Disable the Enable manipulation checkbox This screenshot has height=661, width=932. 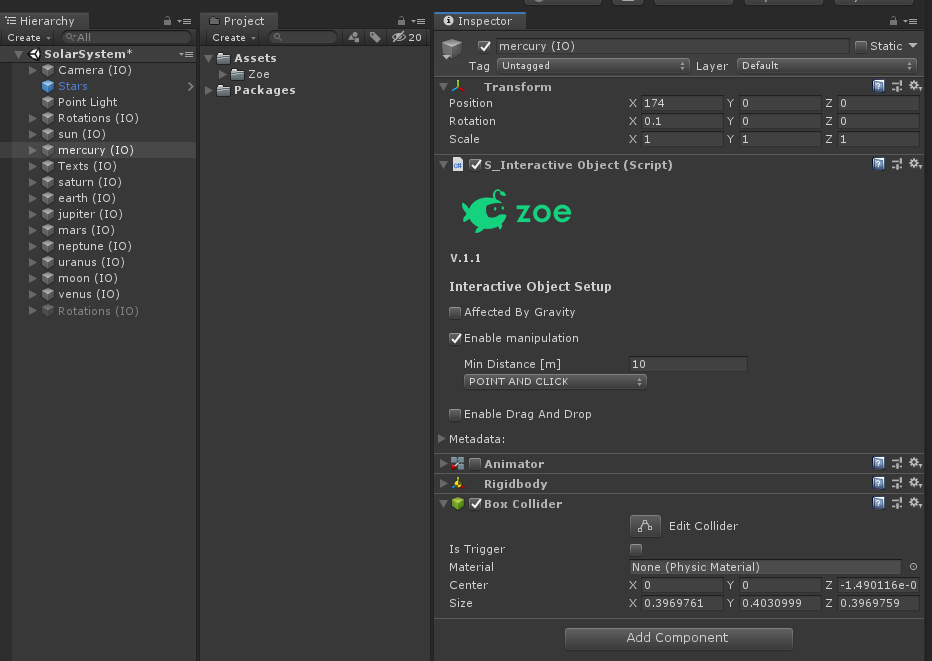point(455,338)
